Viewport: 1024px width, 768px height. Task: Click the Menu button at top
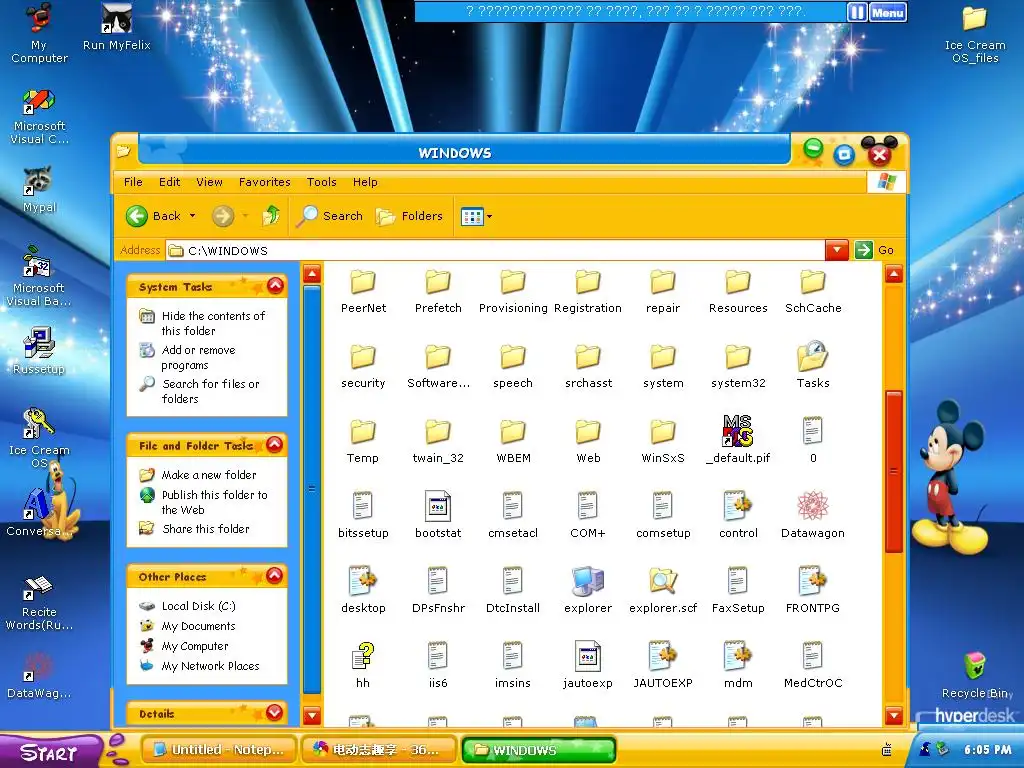[x=888, y=12]
